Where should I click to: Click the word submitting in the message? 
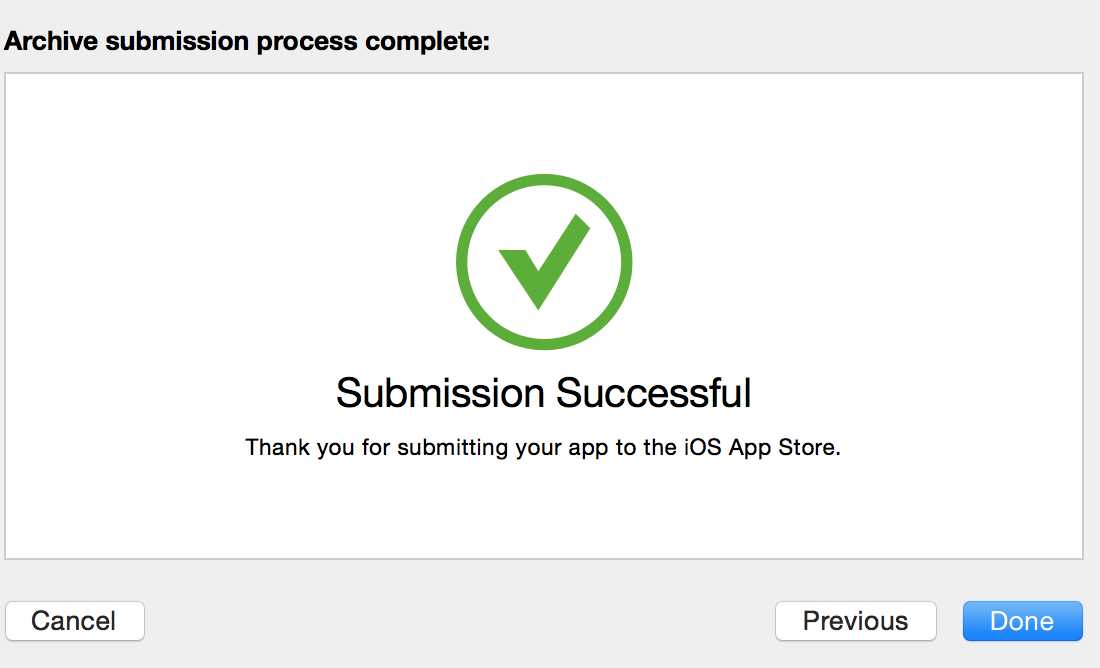point(452,448)
